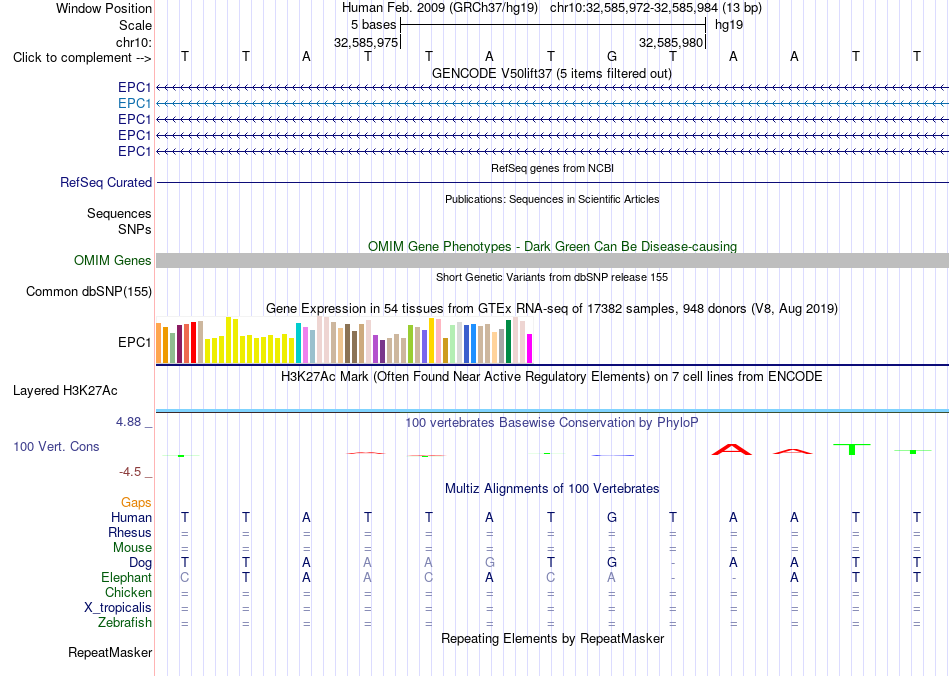Open the RefSeq Curated track label
Viewport: 950px width, 676px height.
[x=106, y=182]
